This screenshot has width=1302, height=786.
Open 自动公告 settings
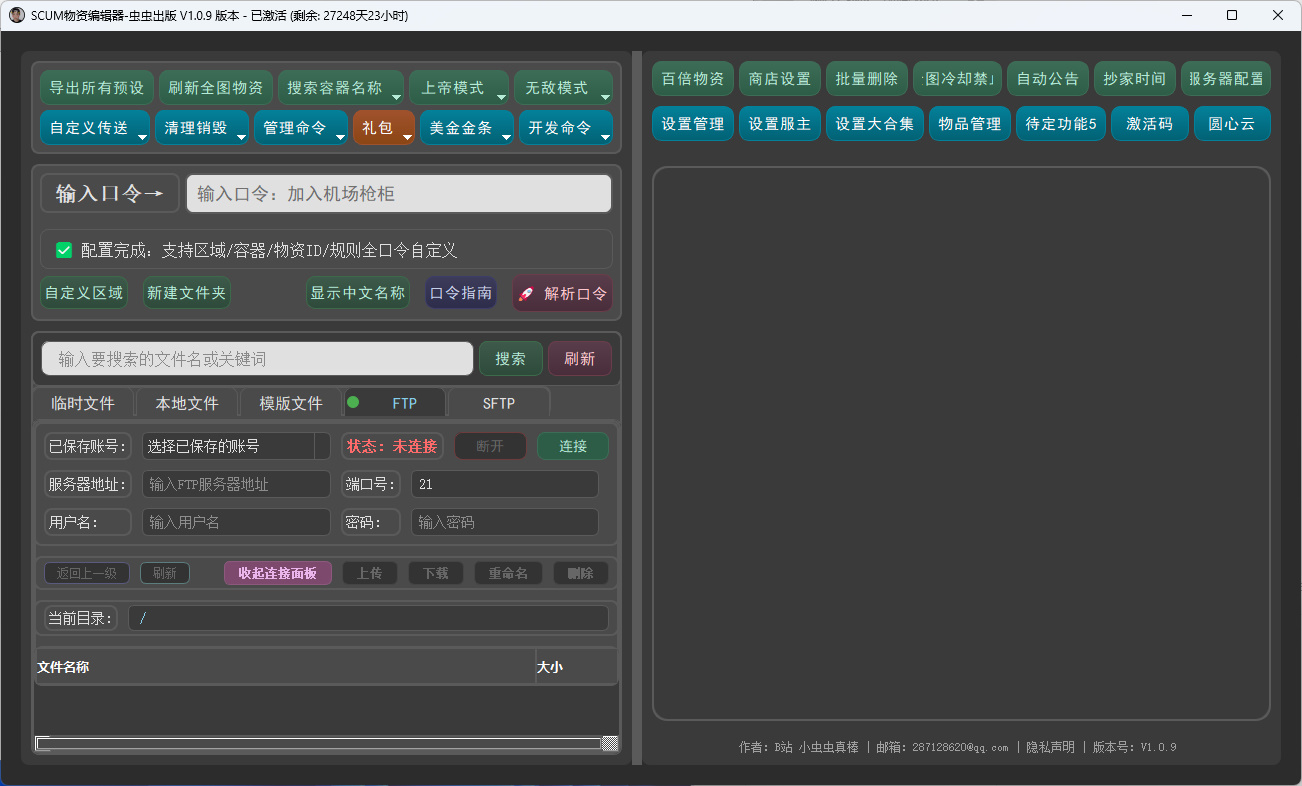click(1048, 79)
